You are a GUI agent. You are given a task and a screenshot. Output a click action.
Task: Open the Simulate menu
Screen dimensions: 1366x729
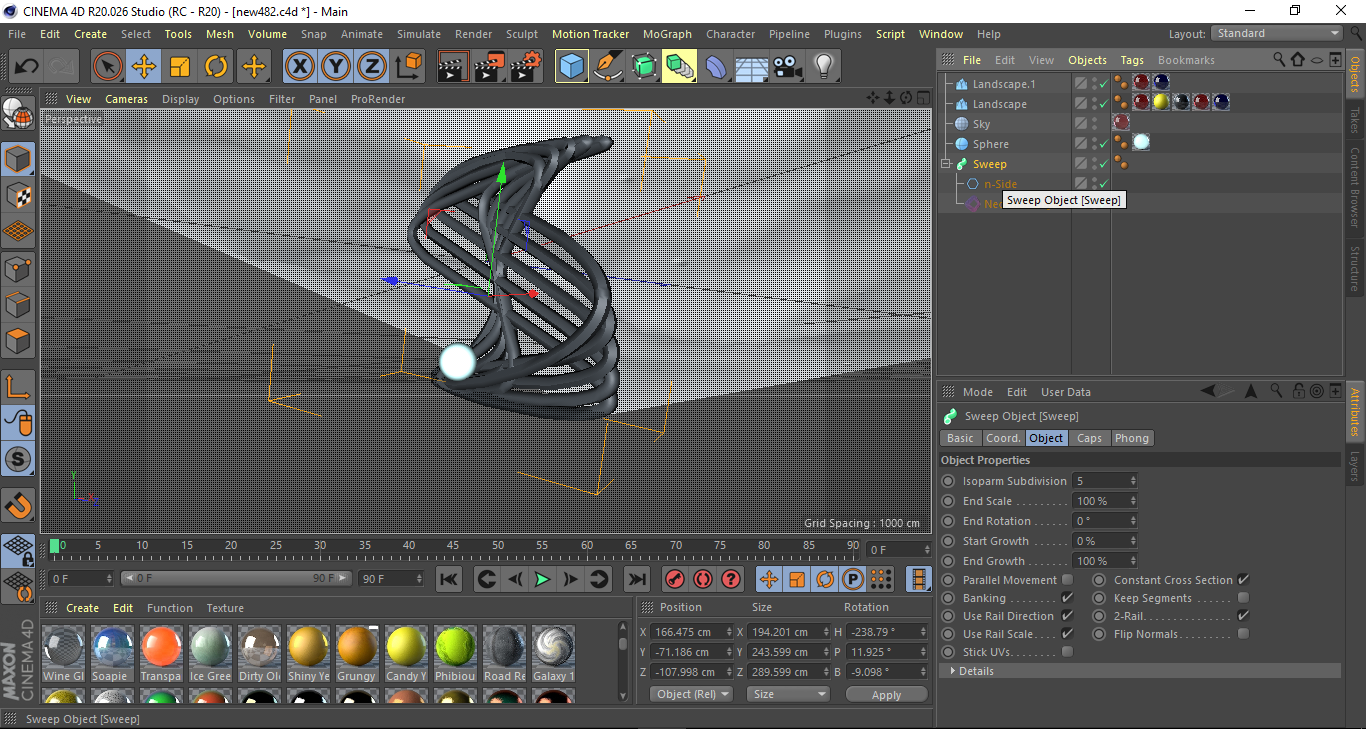coord(419,34)
